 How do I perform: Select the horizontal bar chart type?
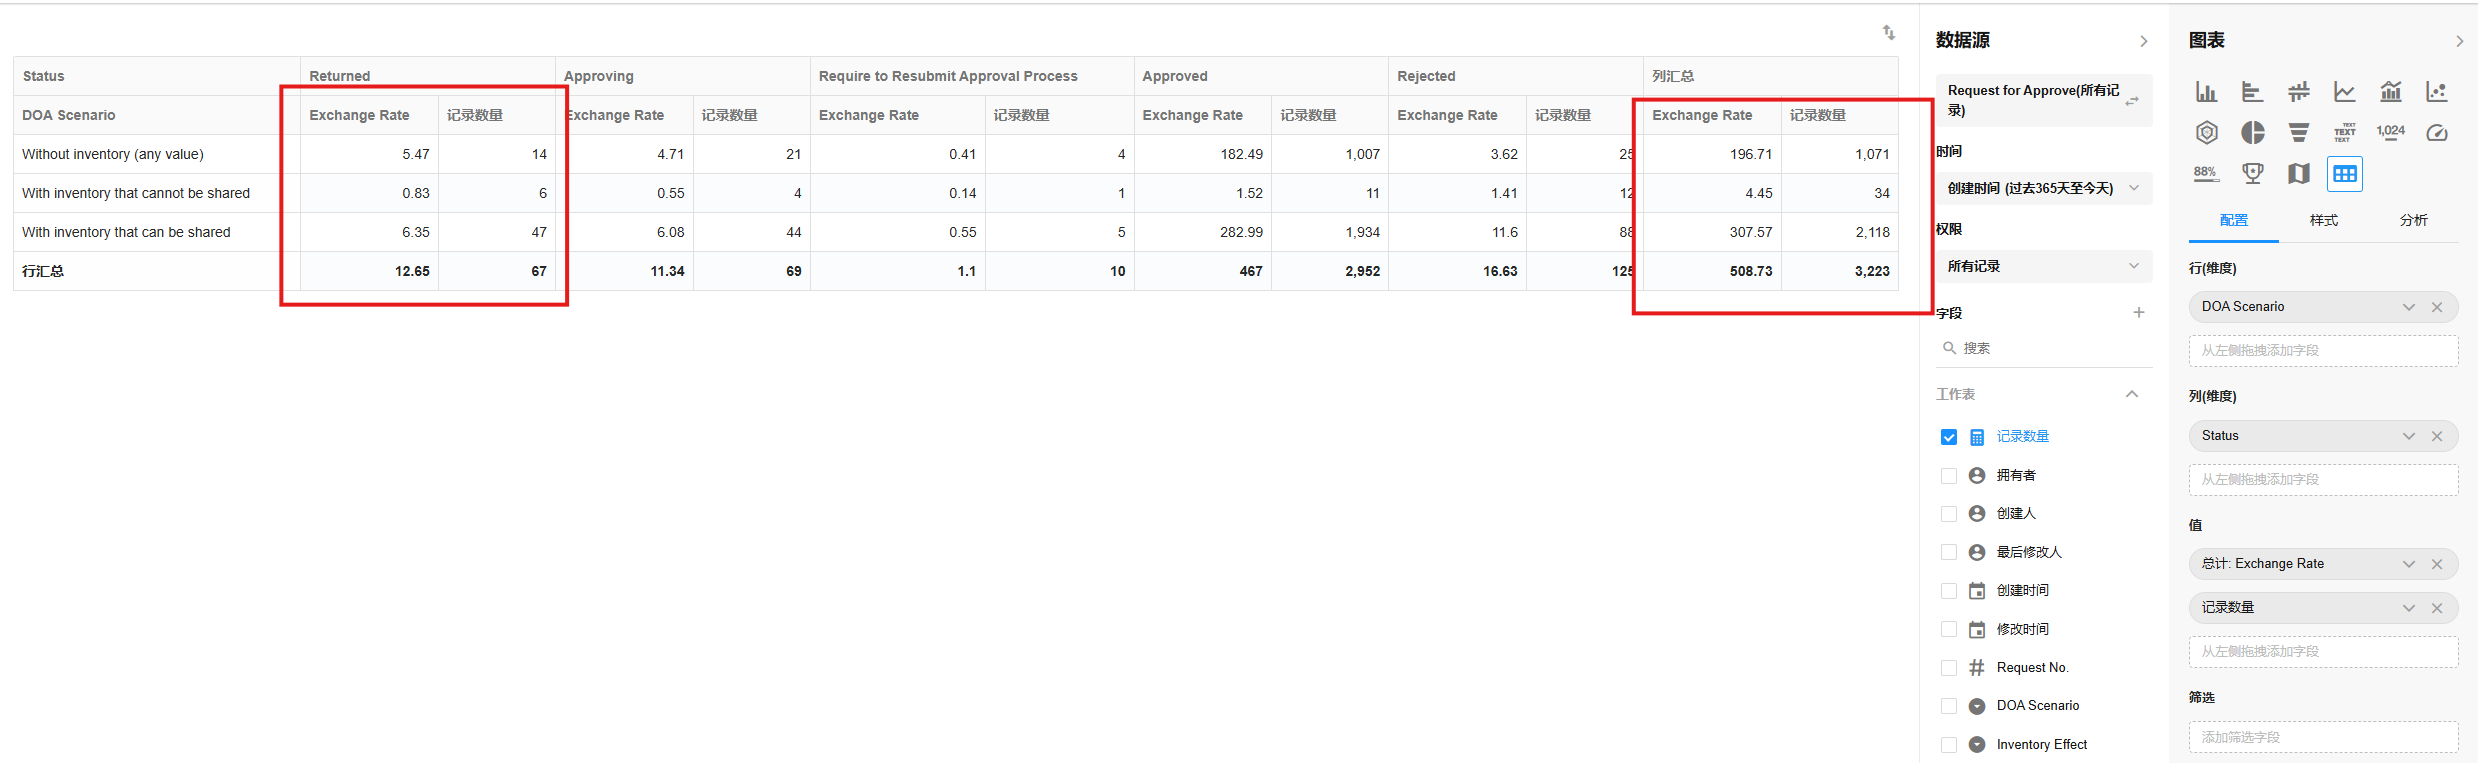tap(2252, 92)
